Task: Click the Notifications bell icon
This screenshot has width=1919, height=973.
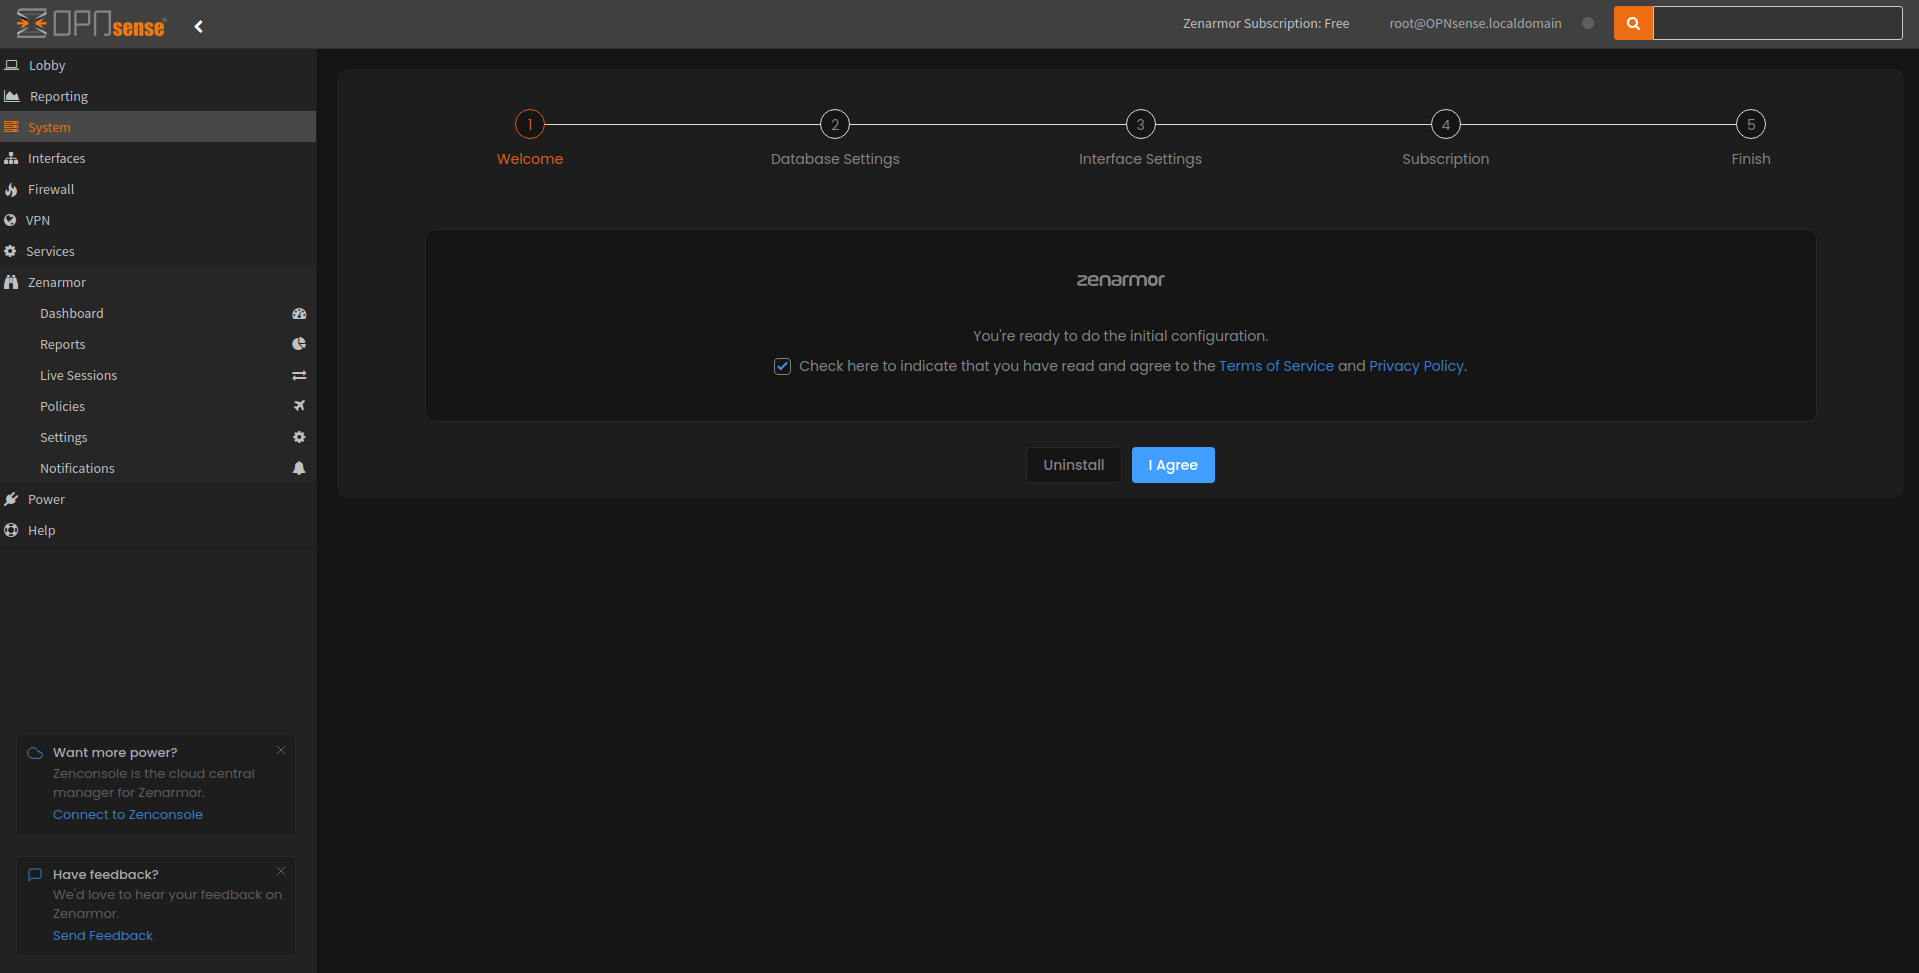Action: pyautogui.click(x=299, y=468)
